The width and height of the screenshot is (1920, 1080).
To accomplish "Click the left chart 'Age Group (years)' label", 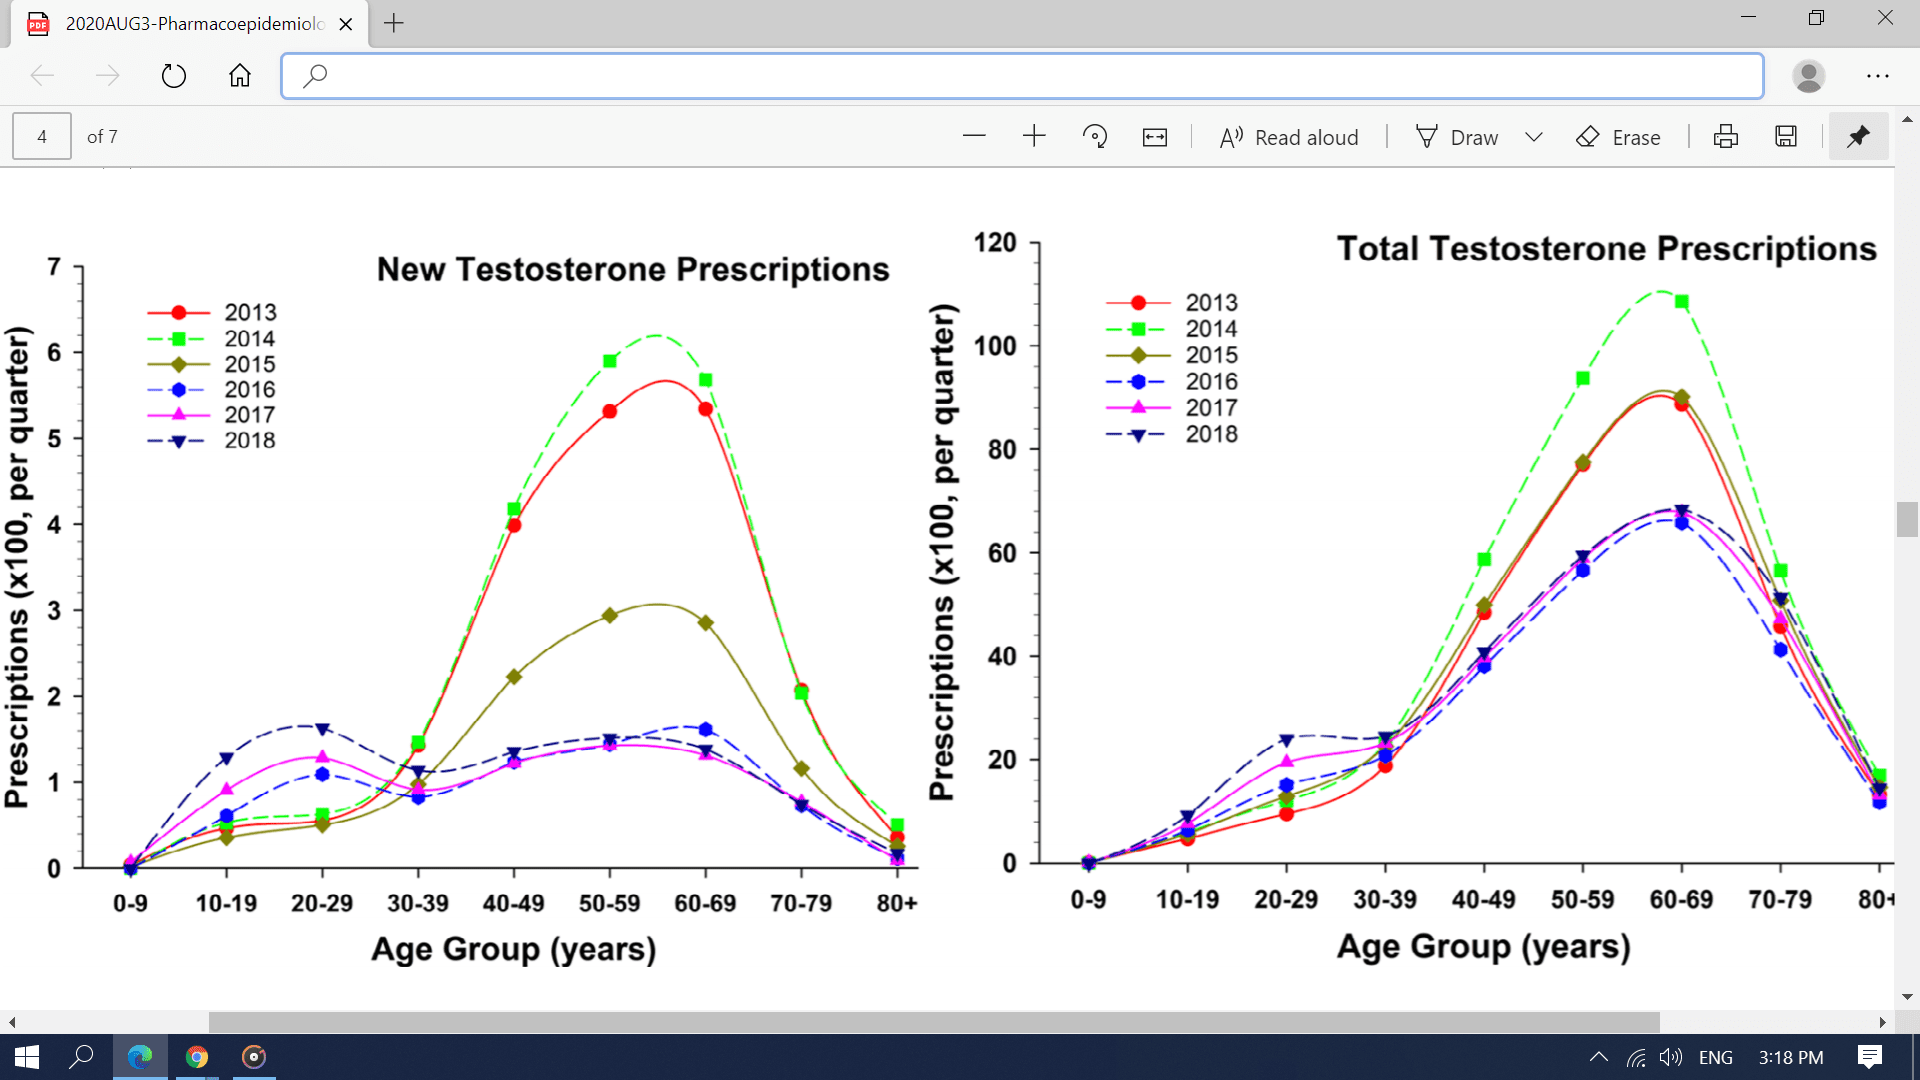I will tap(514, 948).
